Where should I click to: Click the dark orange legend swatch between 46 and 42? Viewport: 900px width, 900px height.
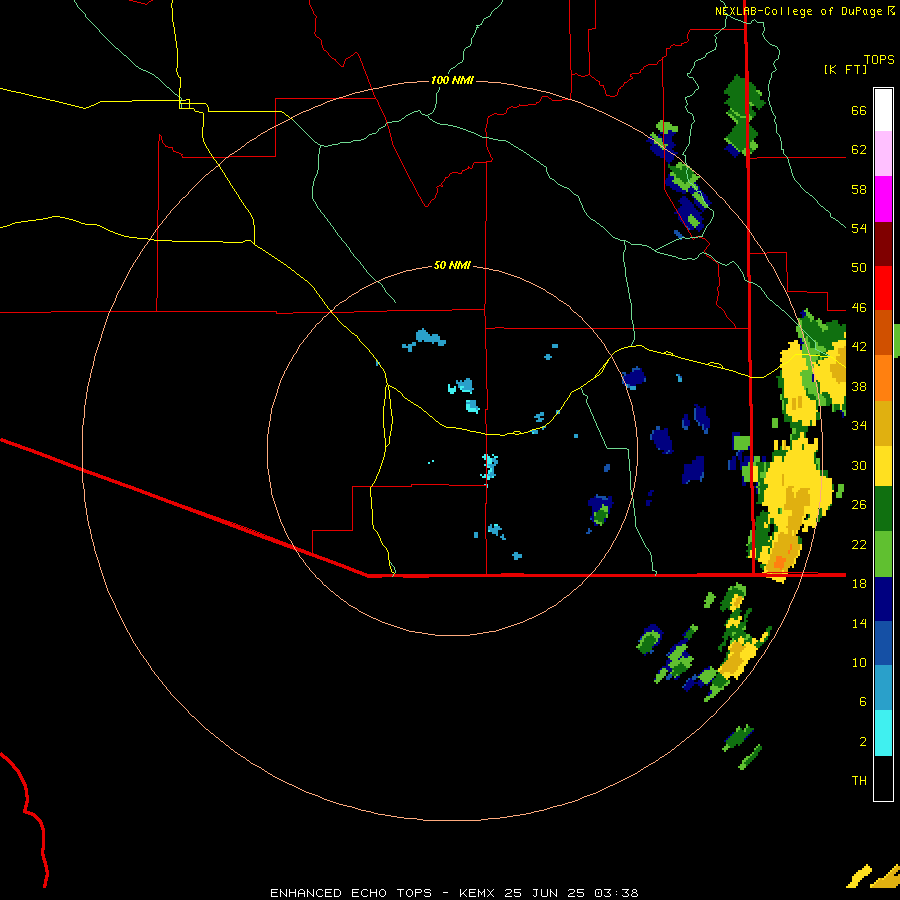click(883, 333)
